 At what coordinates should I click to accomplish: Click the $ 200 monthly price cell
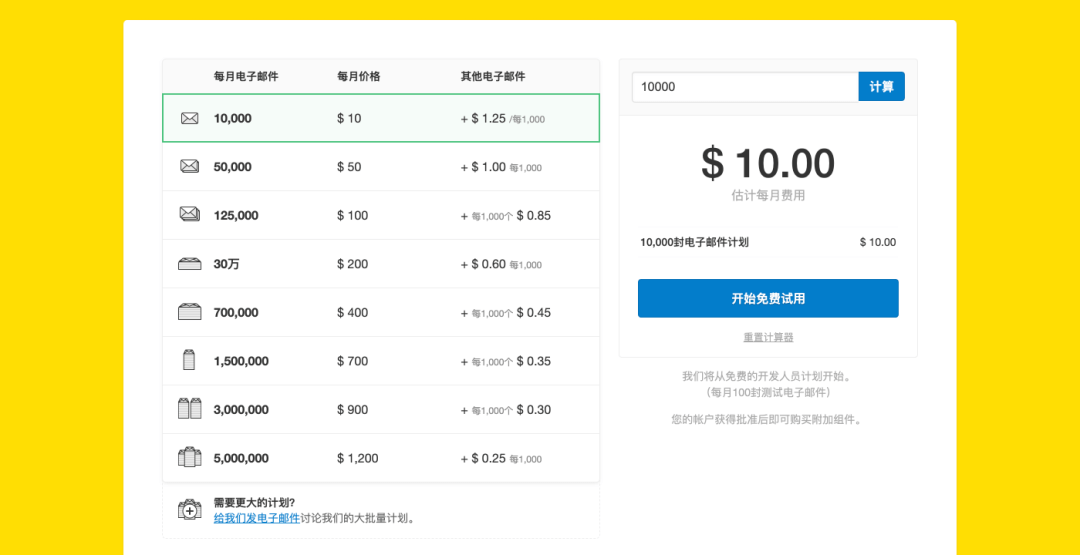point(353,264)
